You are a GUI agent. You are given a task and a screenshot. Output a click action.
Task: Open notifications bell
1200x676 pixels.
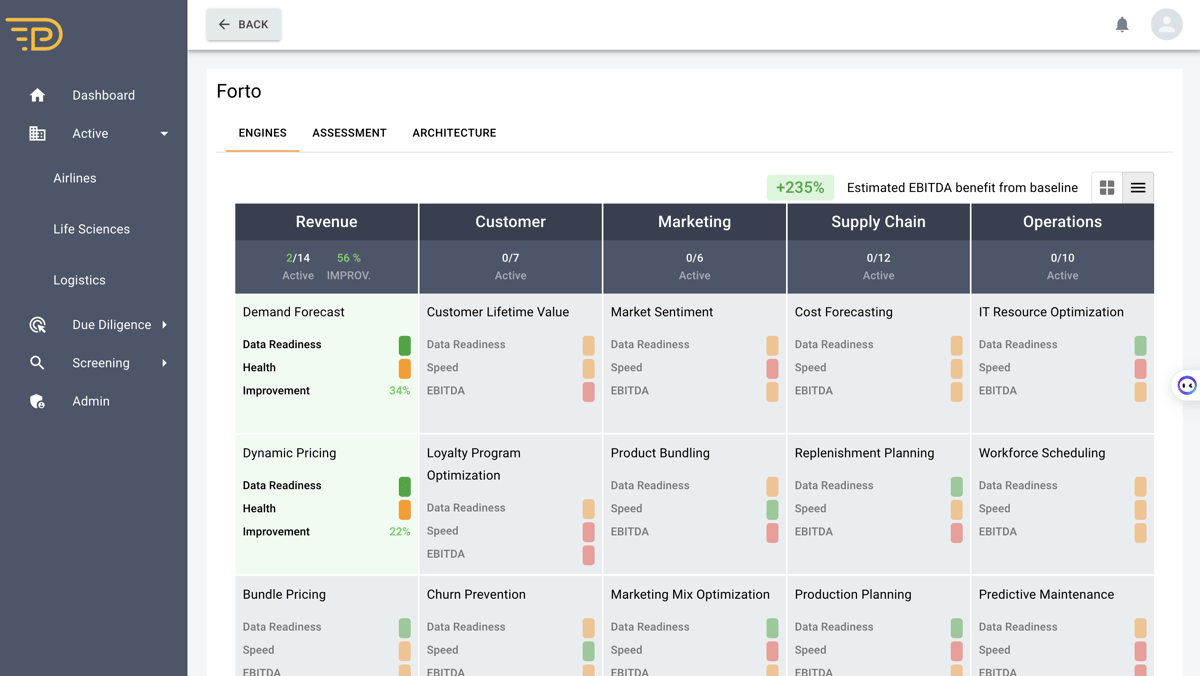[x=1122, y=24]
